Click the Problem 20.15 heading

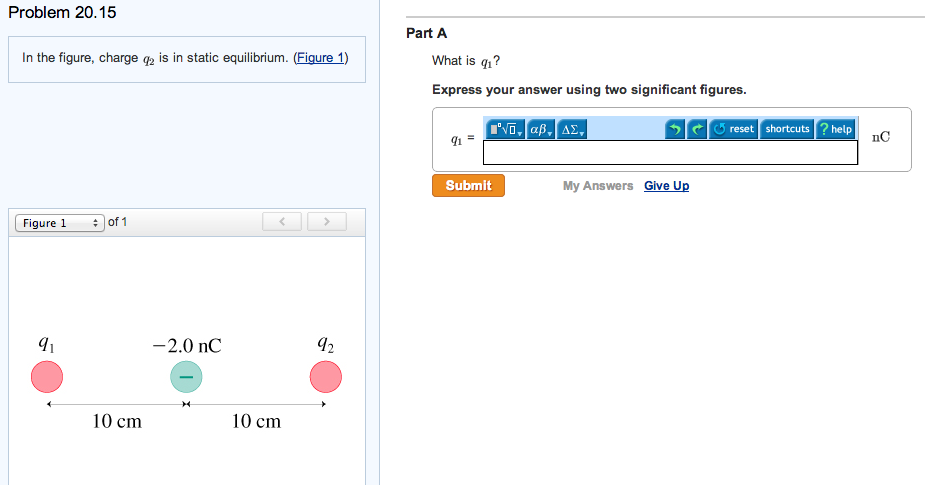(62, 13)
